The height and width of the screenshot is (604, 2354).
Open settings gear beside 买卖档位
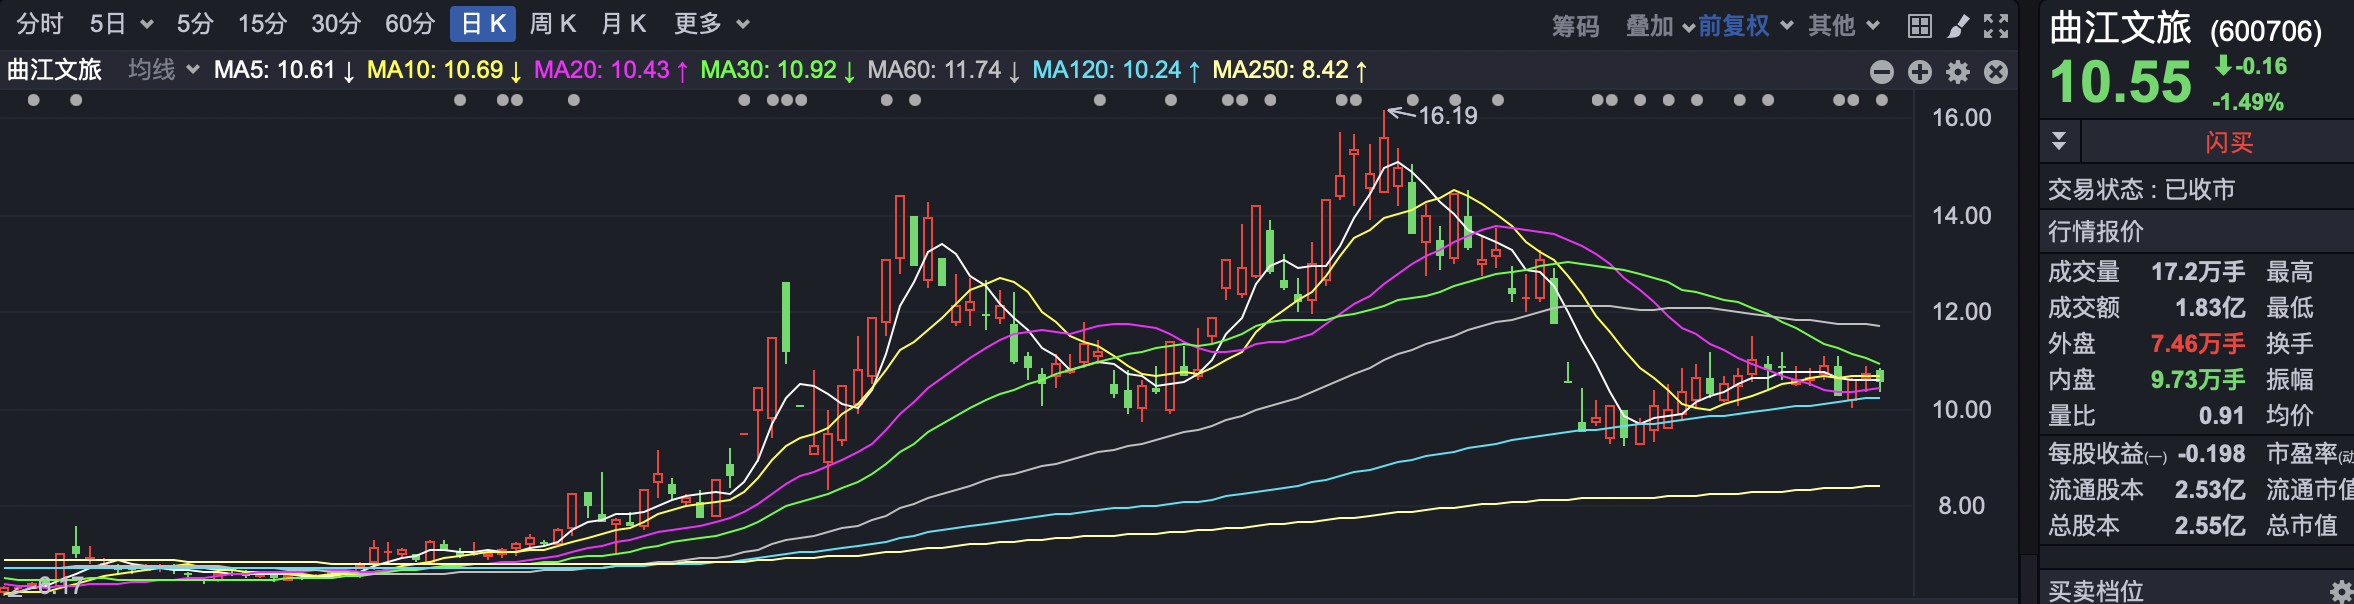(x=2340, y=591)
